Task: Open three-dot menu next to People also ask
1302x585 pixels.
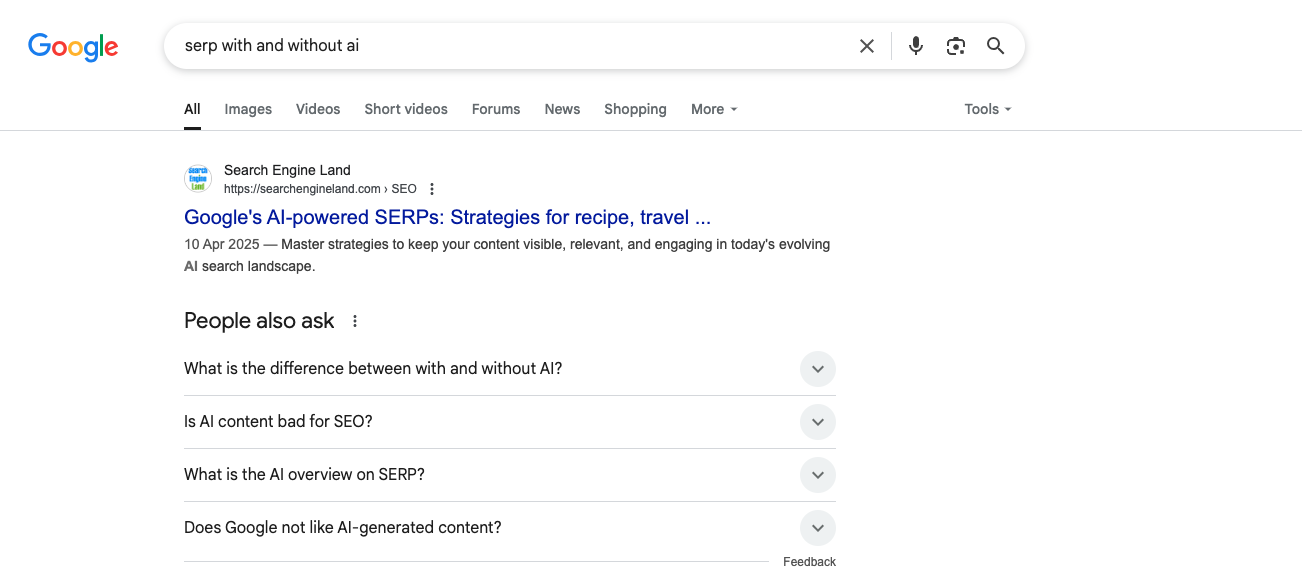Action: [354, 321]
